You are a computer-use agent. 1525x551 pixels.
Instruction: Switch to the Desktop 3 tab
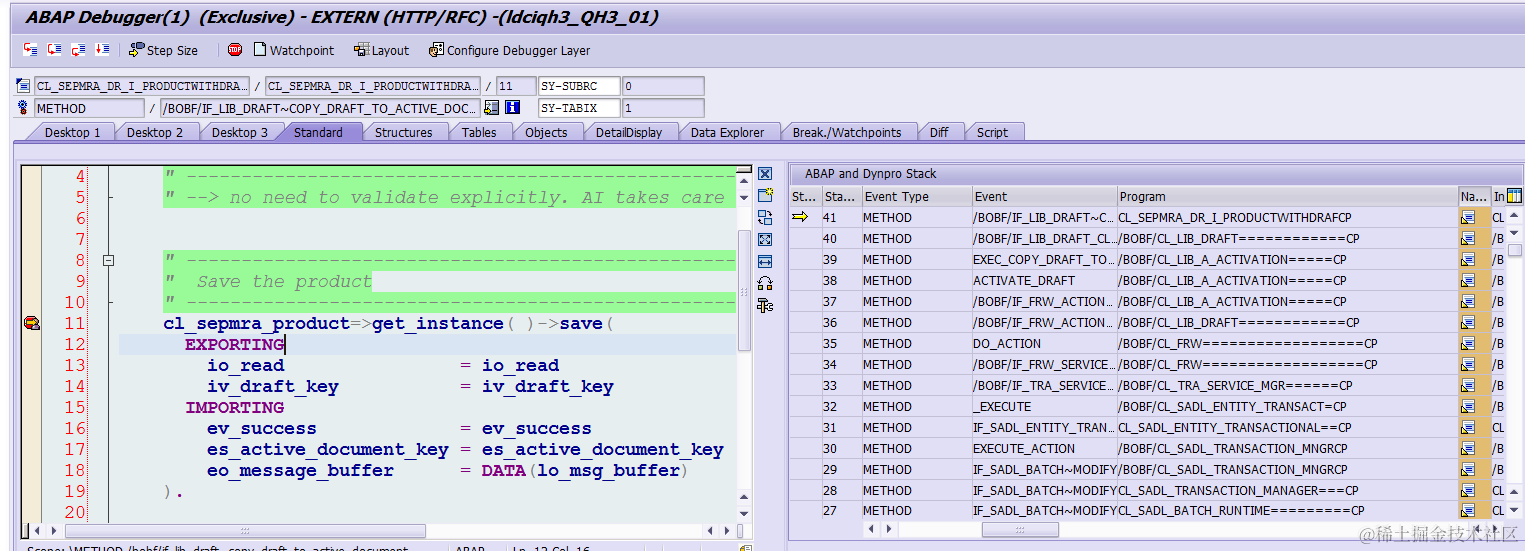pos(239,132)
